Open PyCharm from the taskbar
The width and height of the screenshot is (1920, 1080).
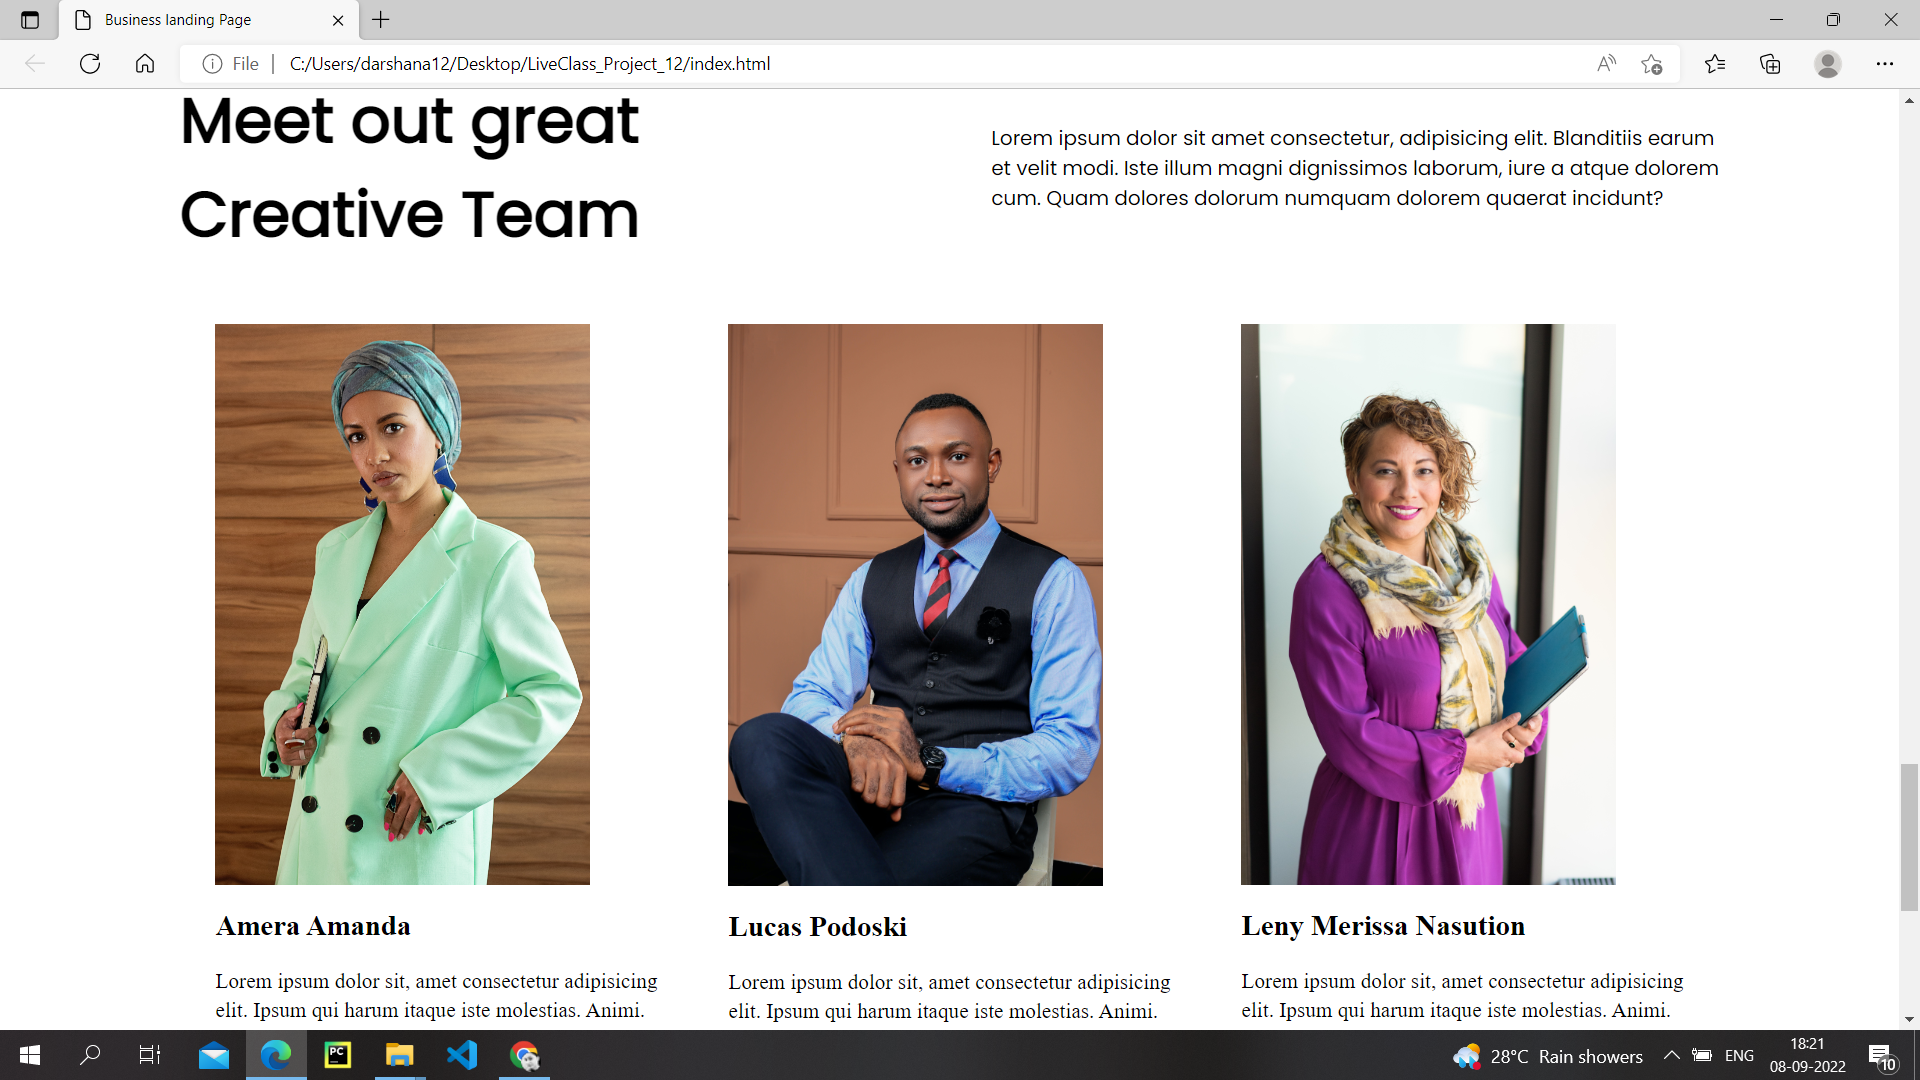pyautogui.click(x=338, y=1055)
